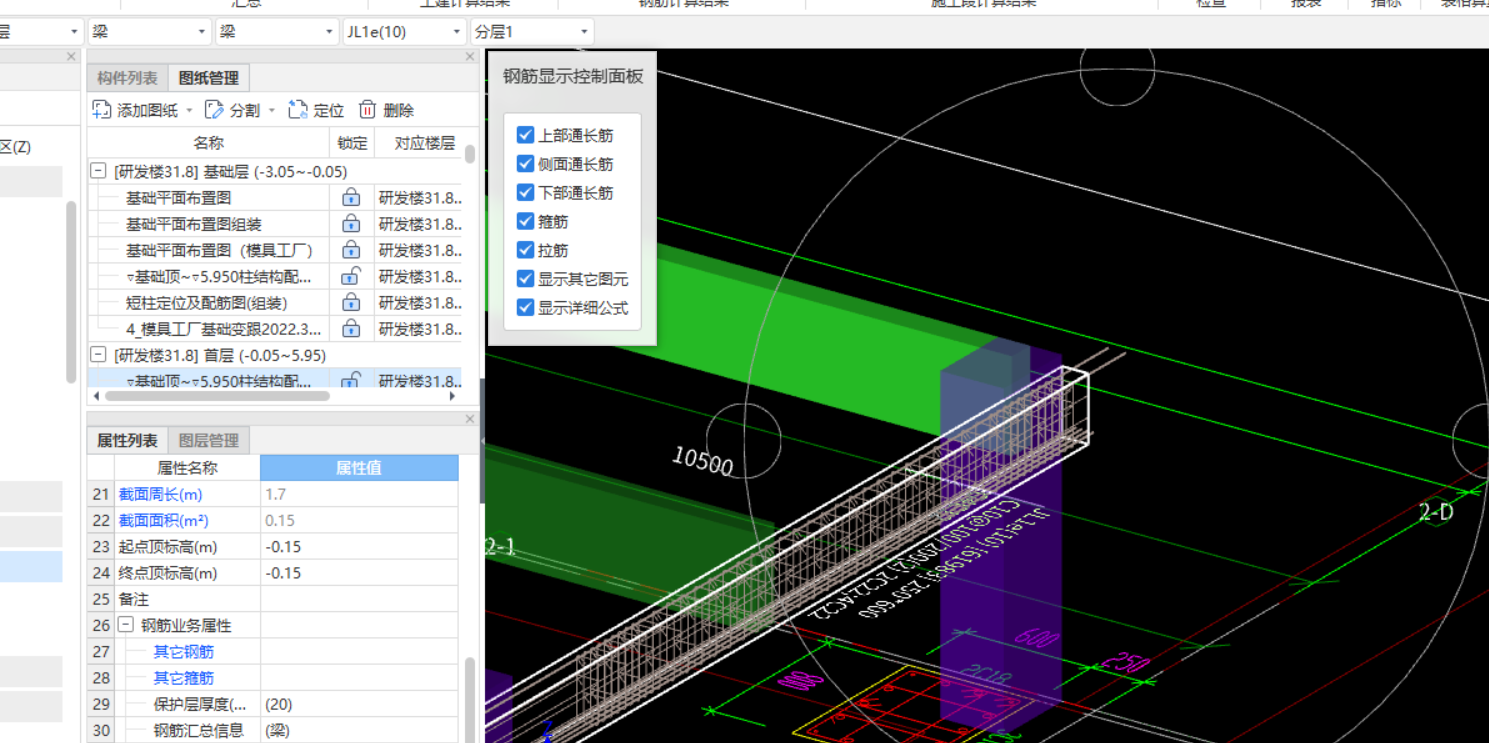
Task: Switch to 图层管理 tab
Action: coord(208,440)
